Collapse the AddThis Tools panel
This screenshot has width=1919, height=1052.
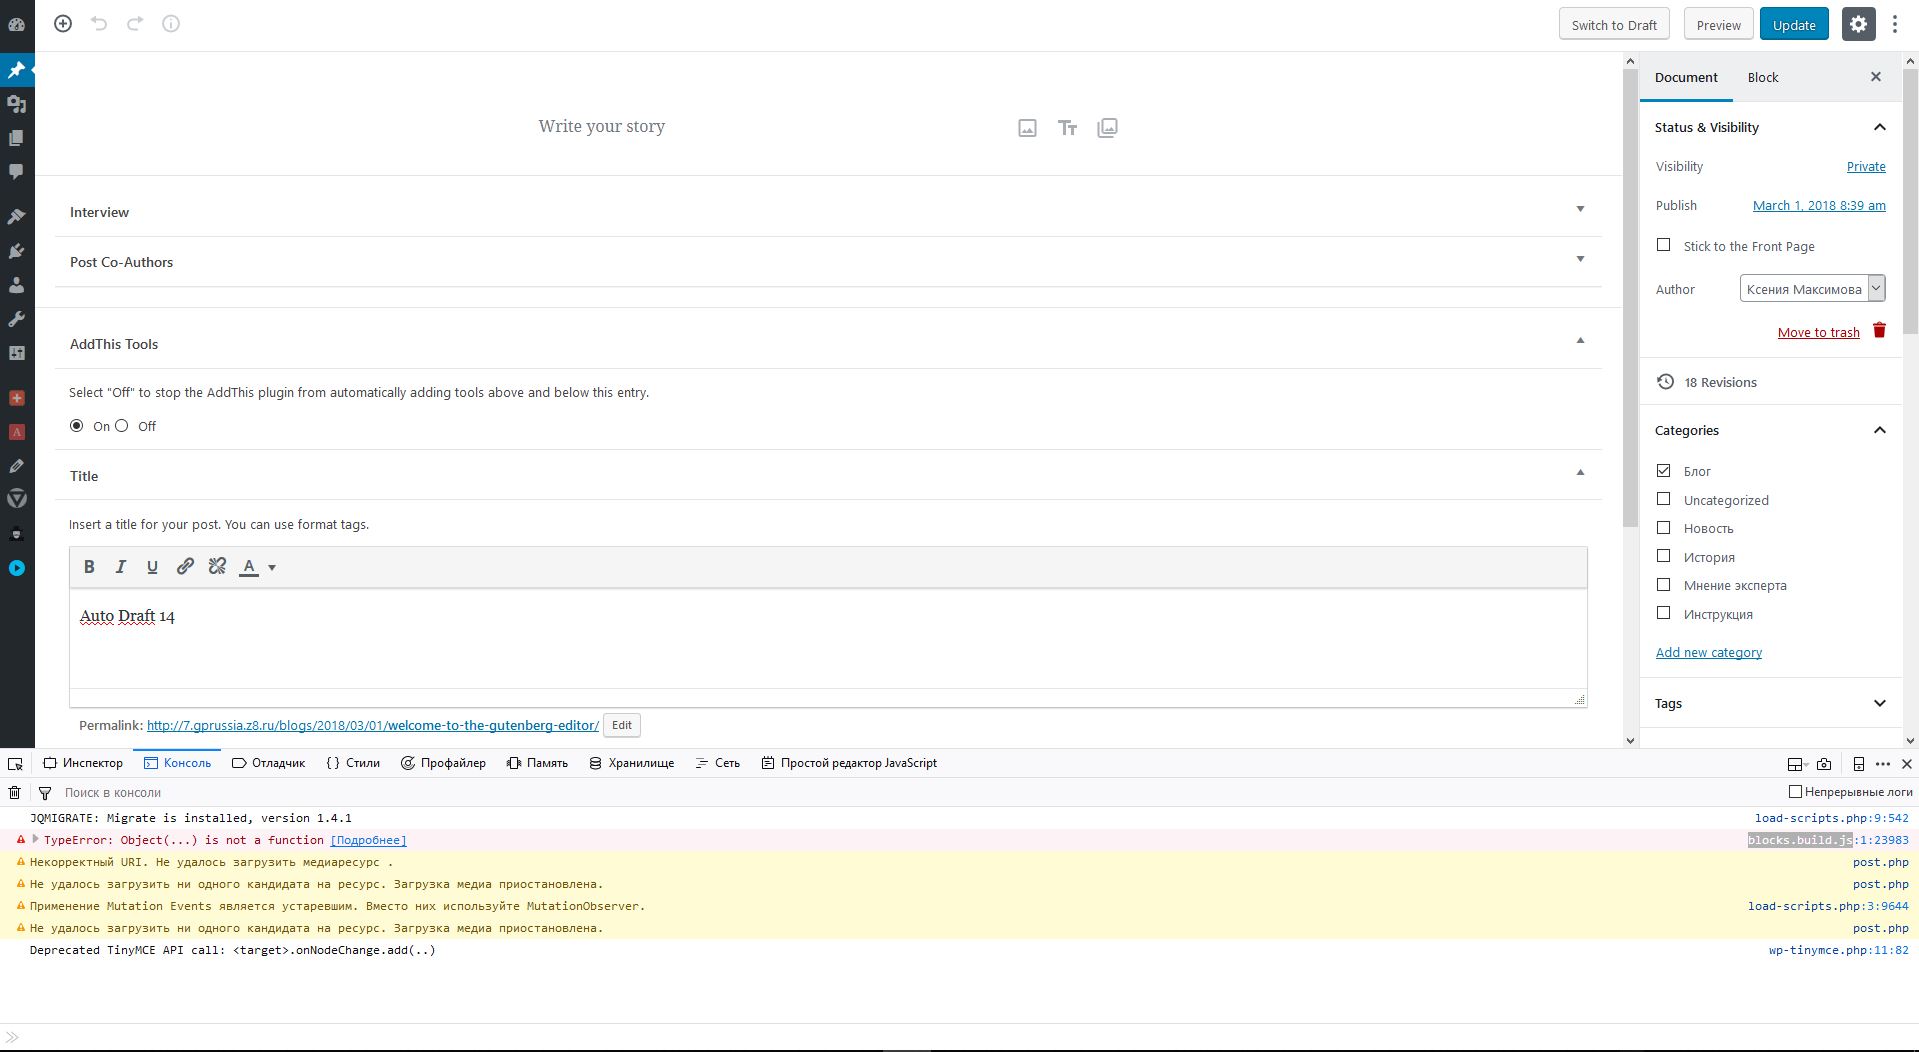tap(1580, 342)
